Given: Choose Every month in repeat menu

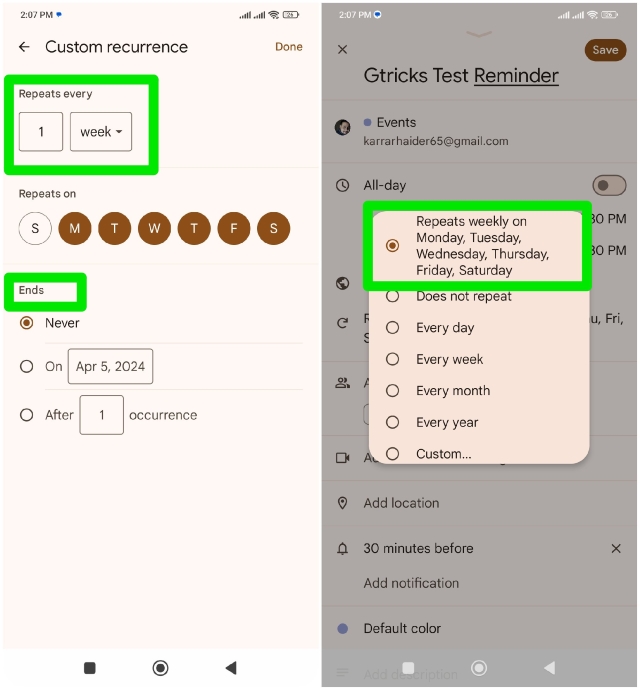Looking at the screenshot, I should click(453, 391).
